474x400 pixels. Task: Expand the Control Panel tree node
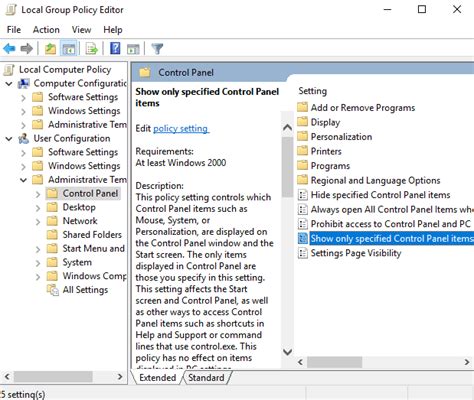pos(38,194)
